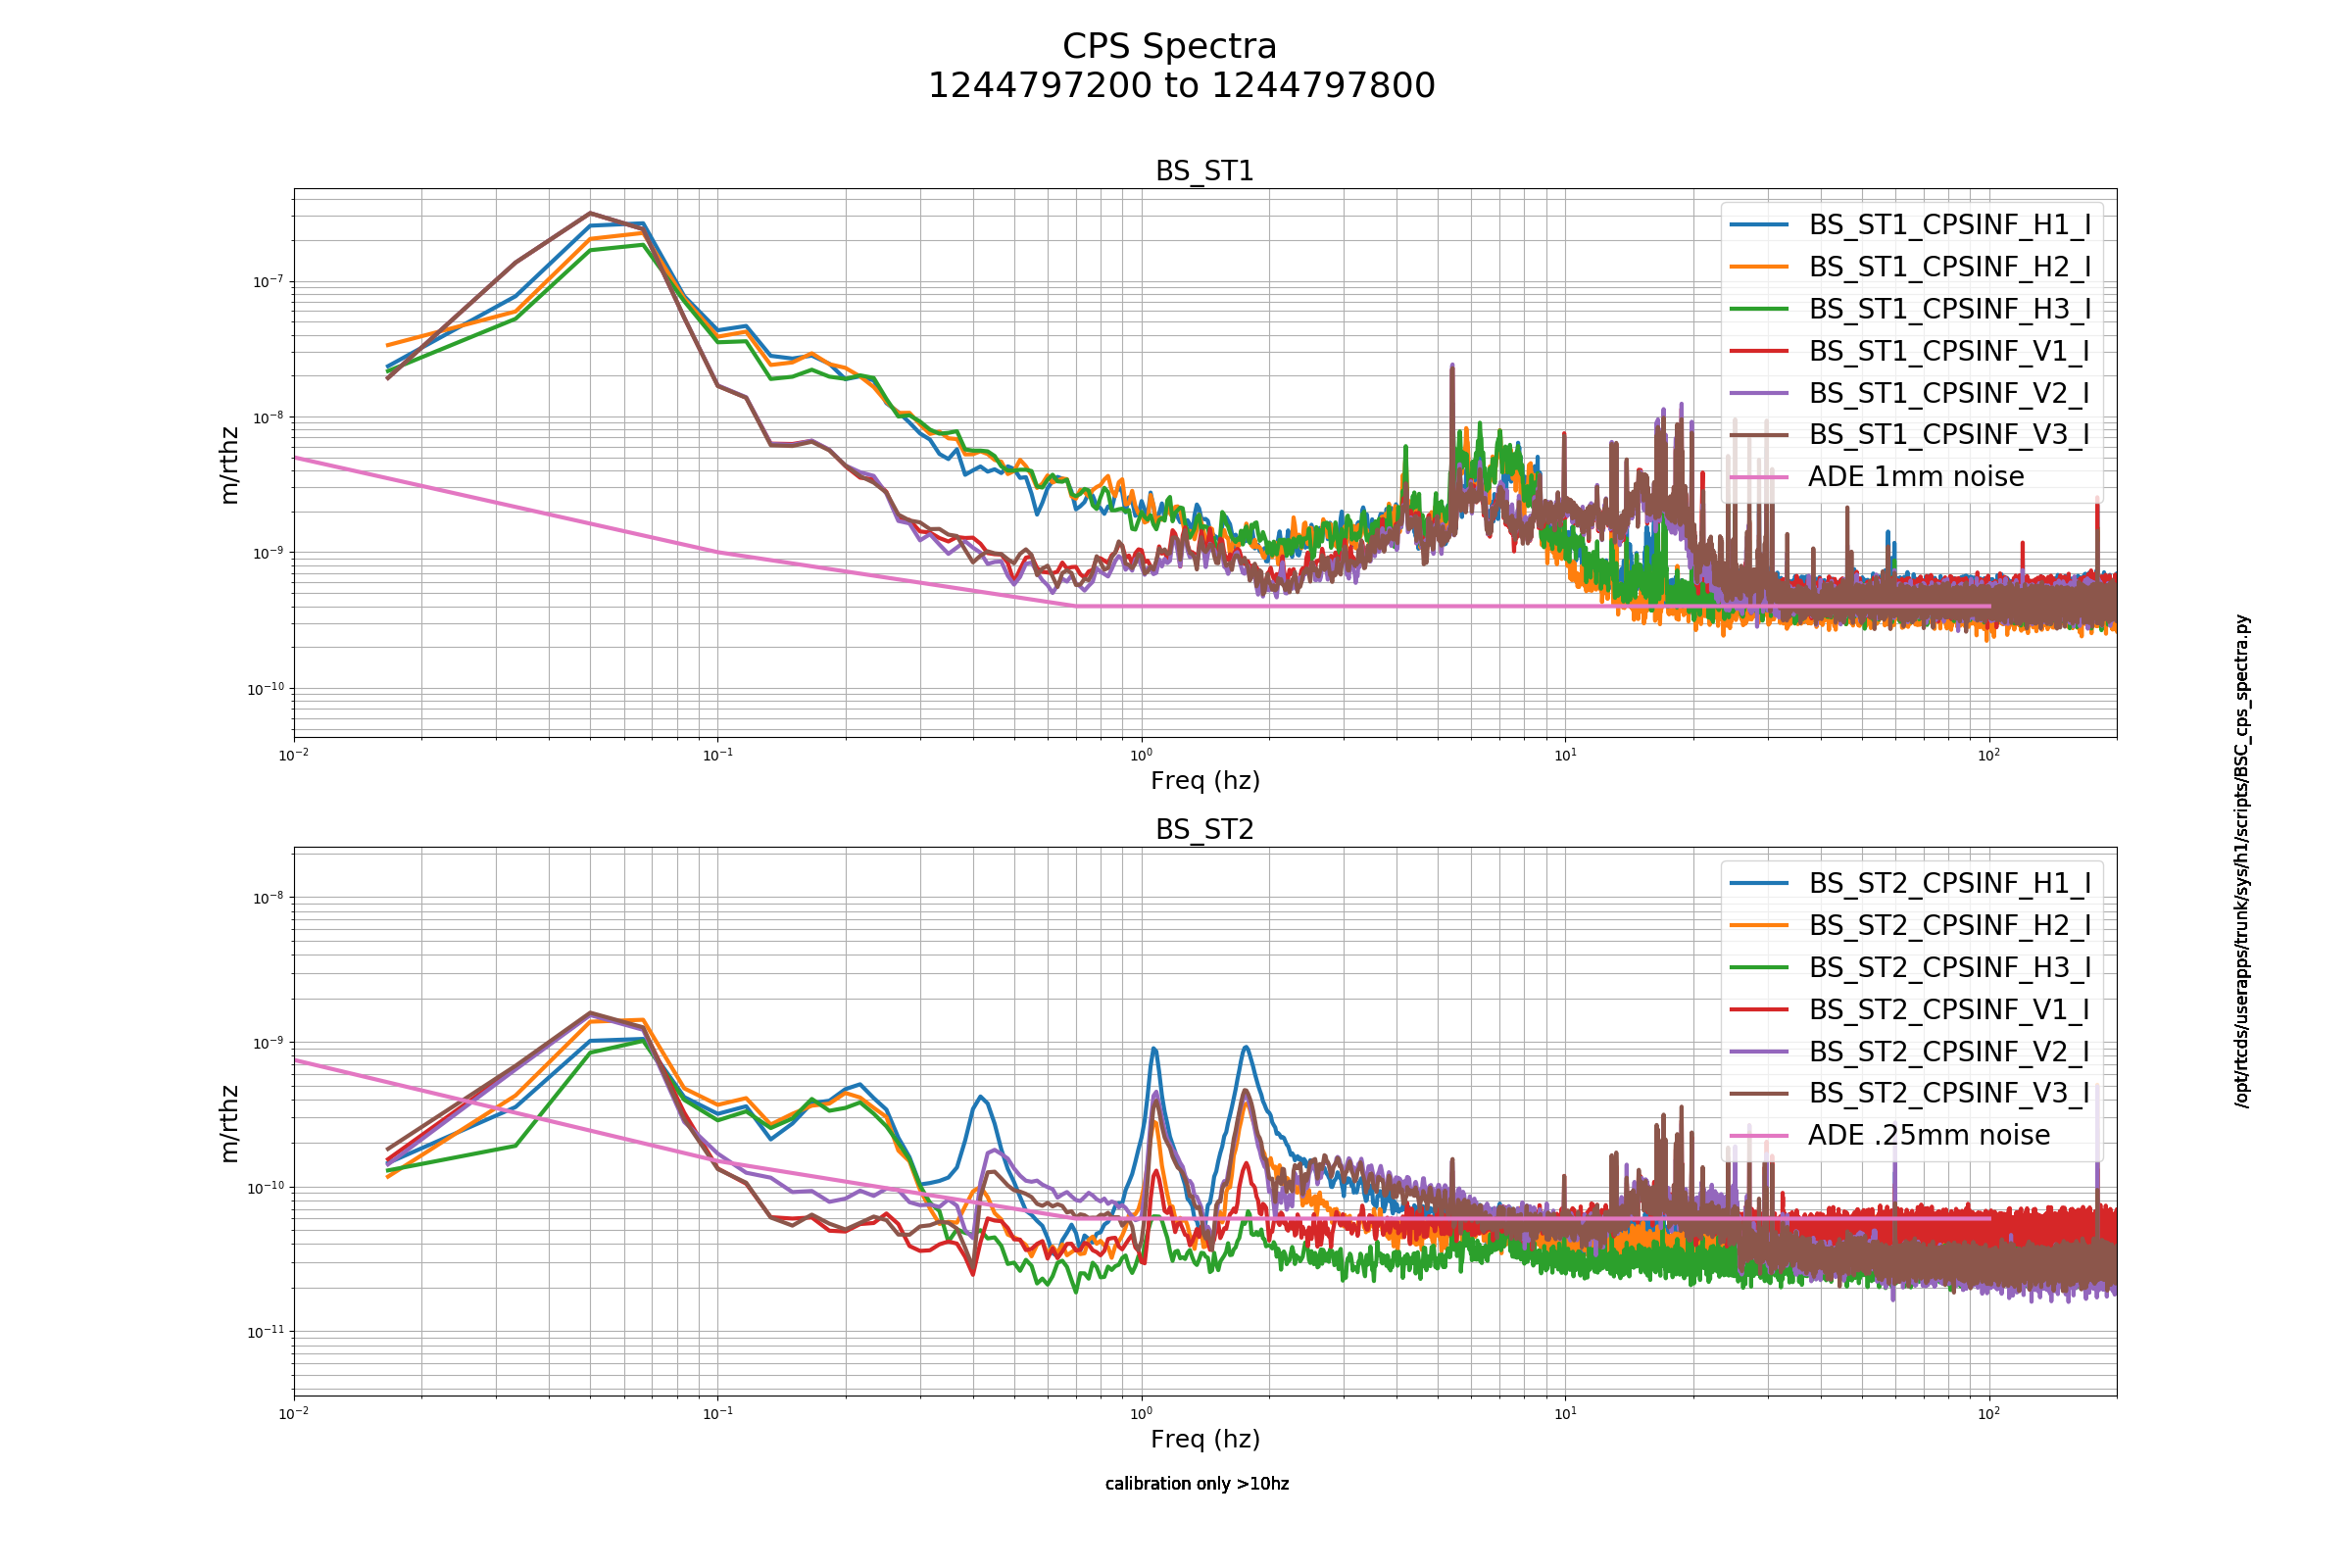Click the 10⁻¹ x-axis tick label under BS_ST2

pyautogui.click(x=718, y=1413)
